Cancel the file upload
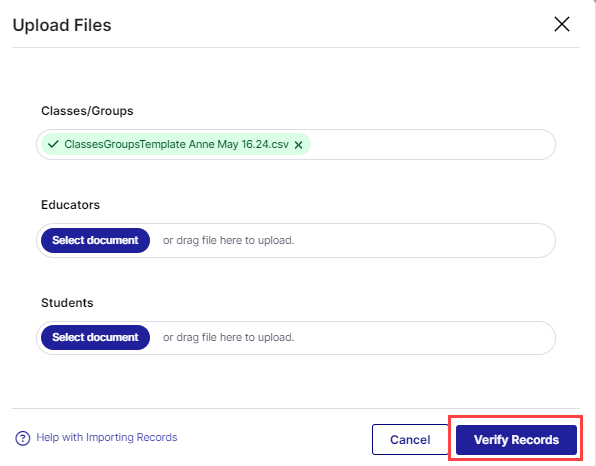This screenshot has width=596, height=466. [410, 439]
